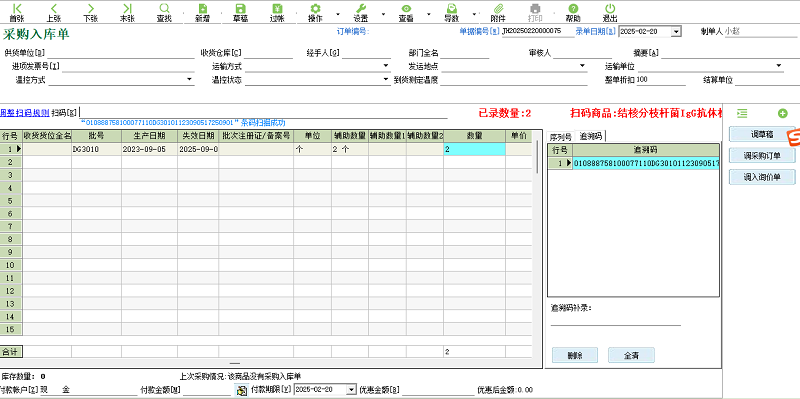Click the 整单折扣 field showing 100
The width and height of the screenshot is (800, 399).
point(661,80)
